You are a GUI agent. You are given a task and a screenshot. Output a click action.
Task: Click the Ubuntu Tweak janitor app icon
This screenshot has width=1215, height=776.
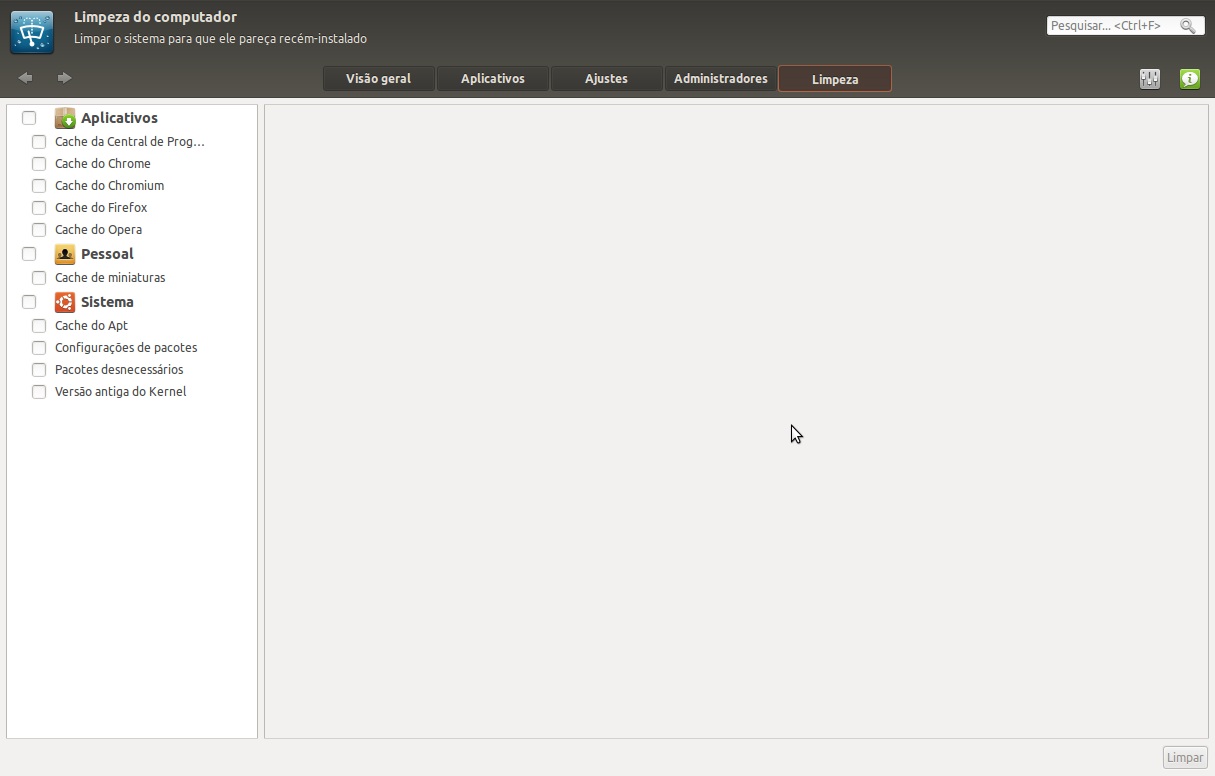32,32
